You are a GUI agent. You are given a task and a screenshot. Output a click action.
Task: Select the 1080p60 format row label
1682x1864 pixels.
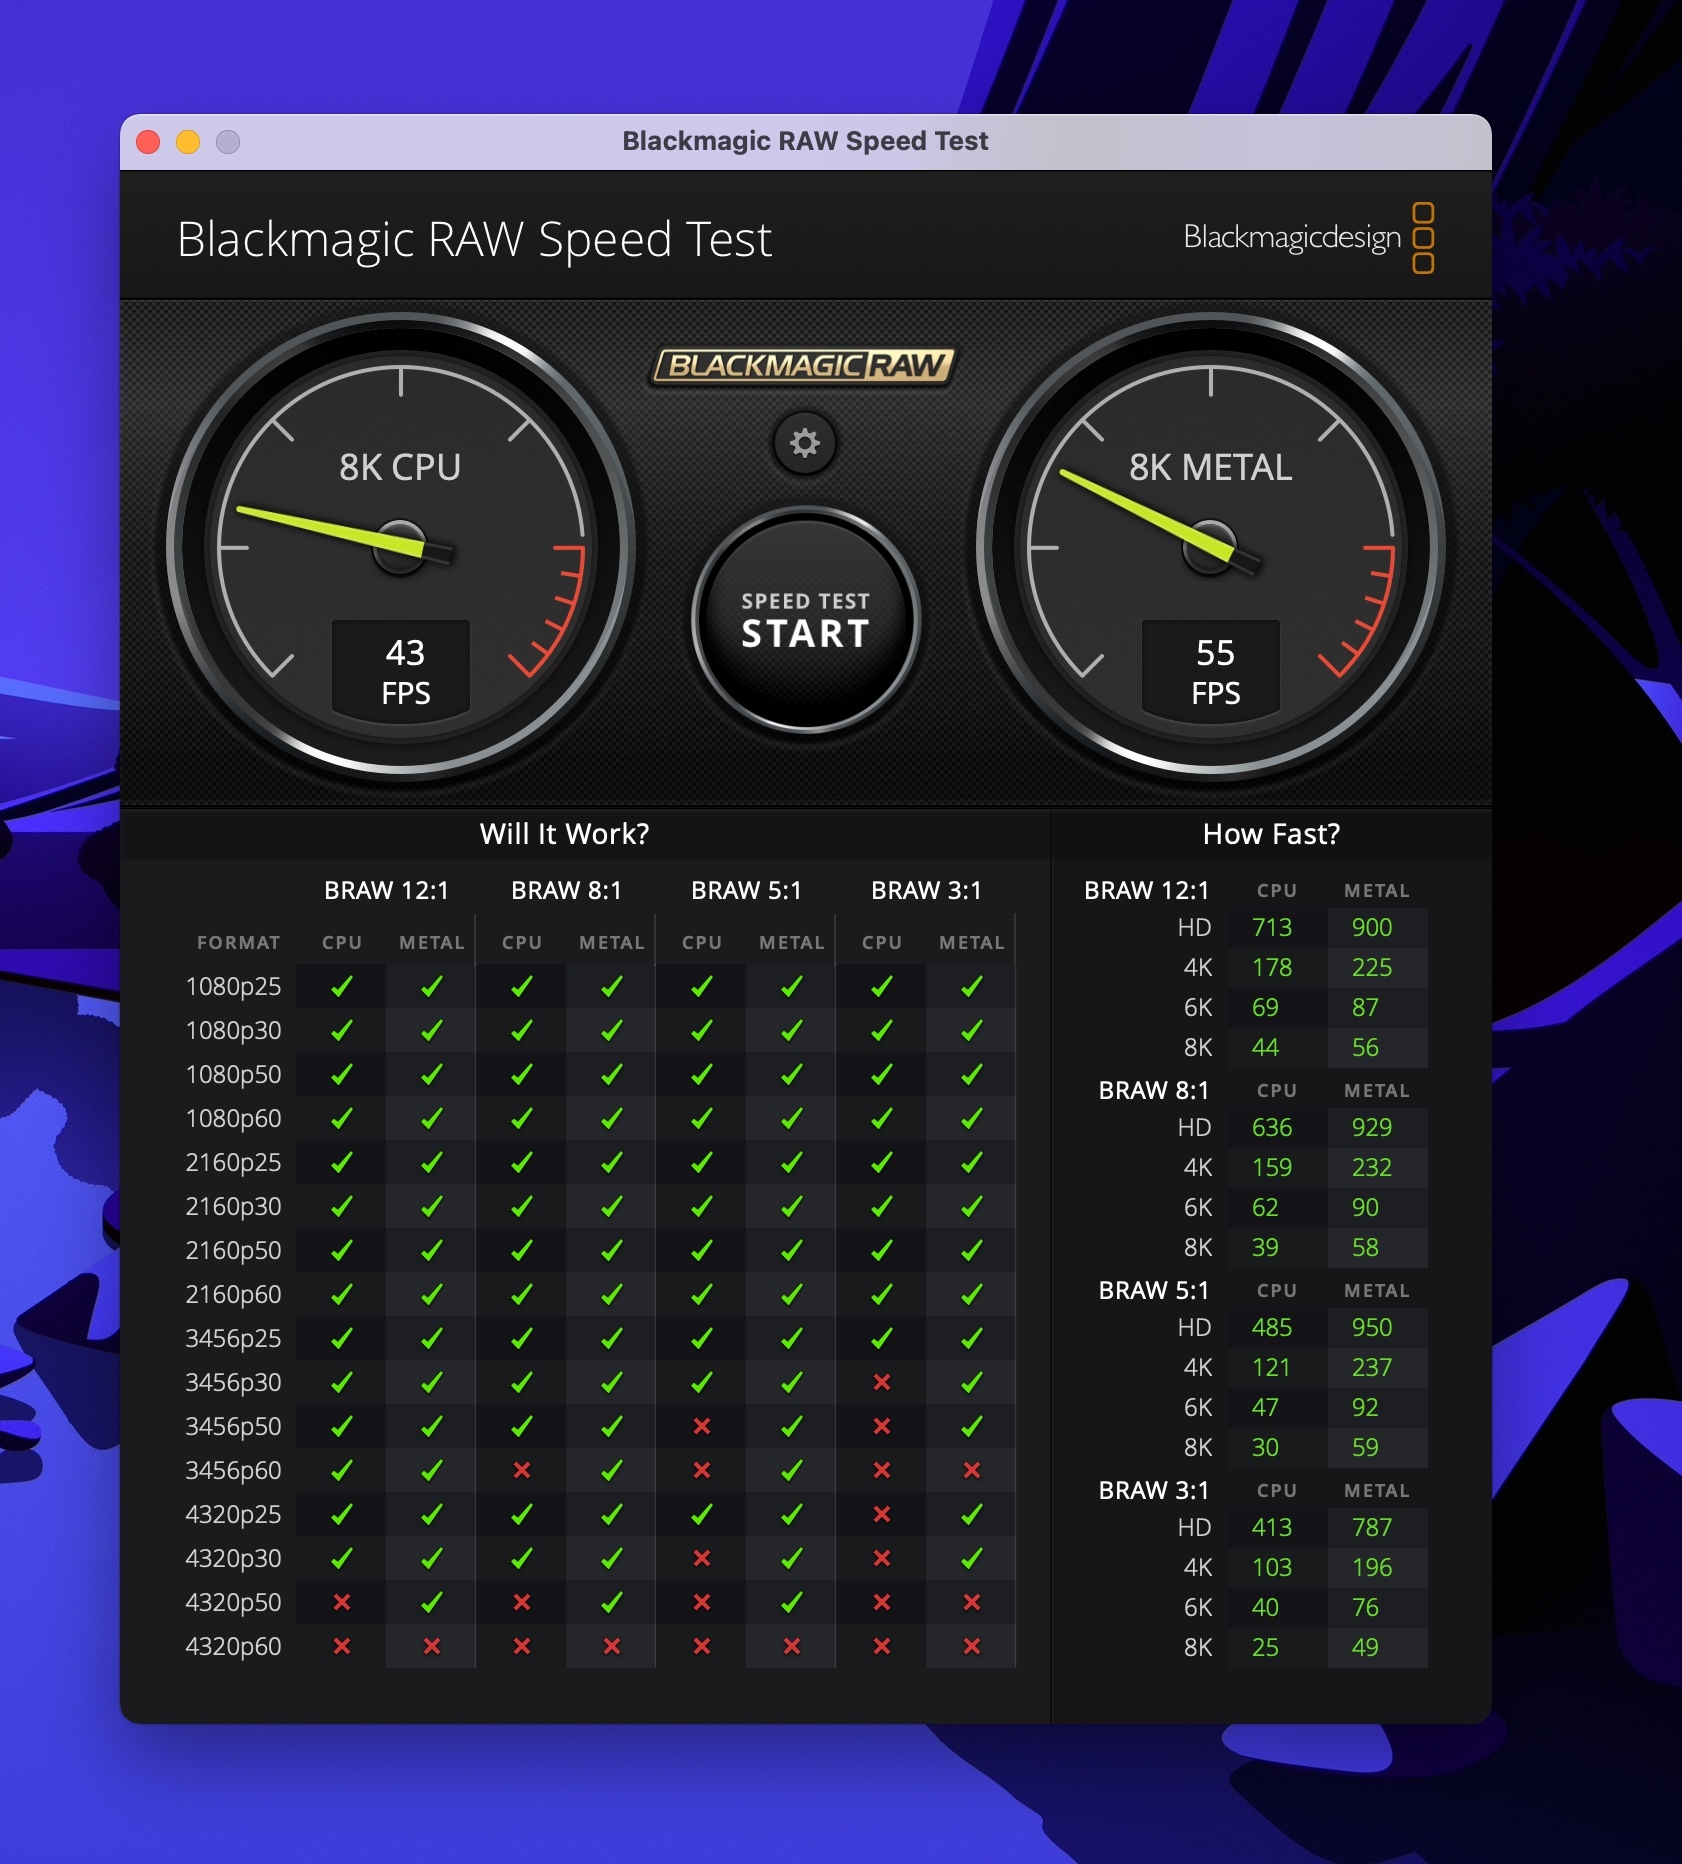[233, 1119]
